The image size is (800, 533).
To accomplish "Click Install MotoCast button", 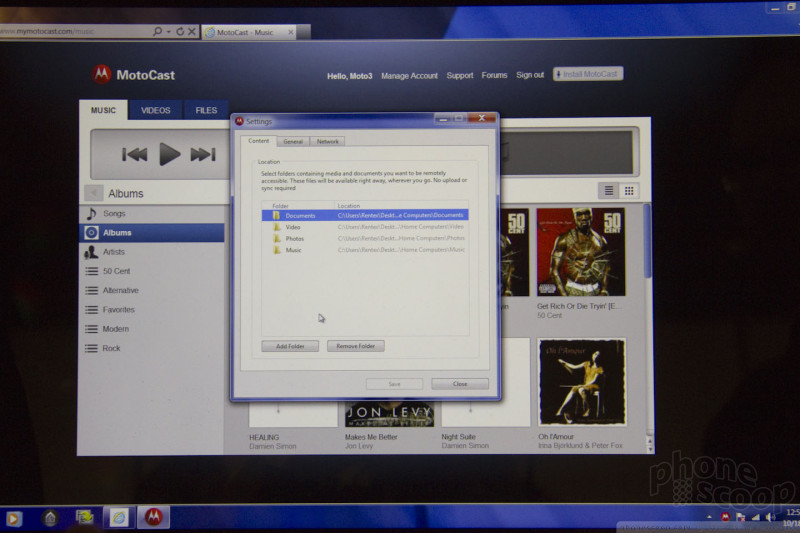I will (x=588, y=74).
